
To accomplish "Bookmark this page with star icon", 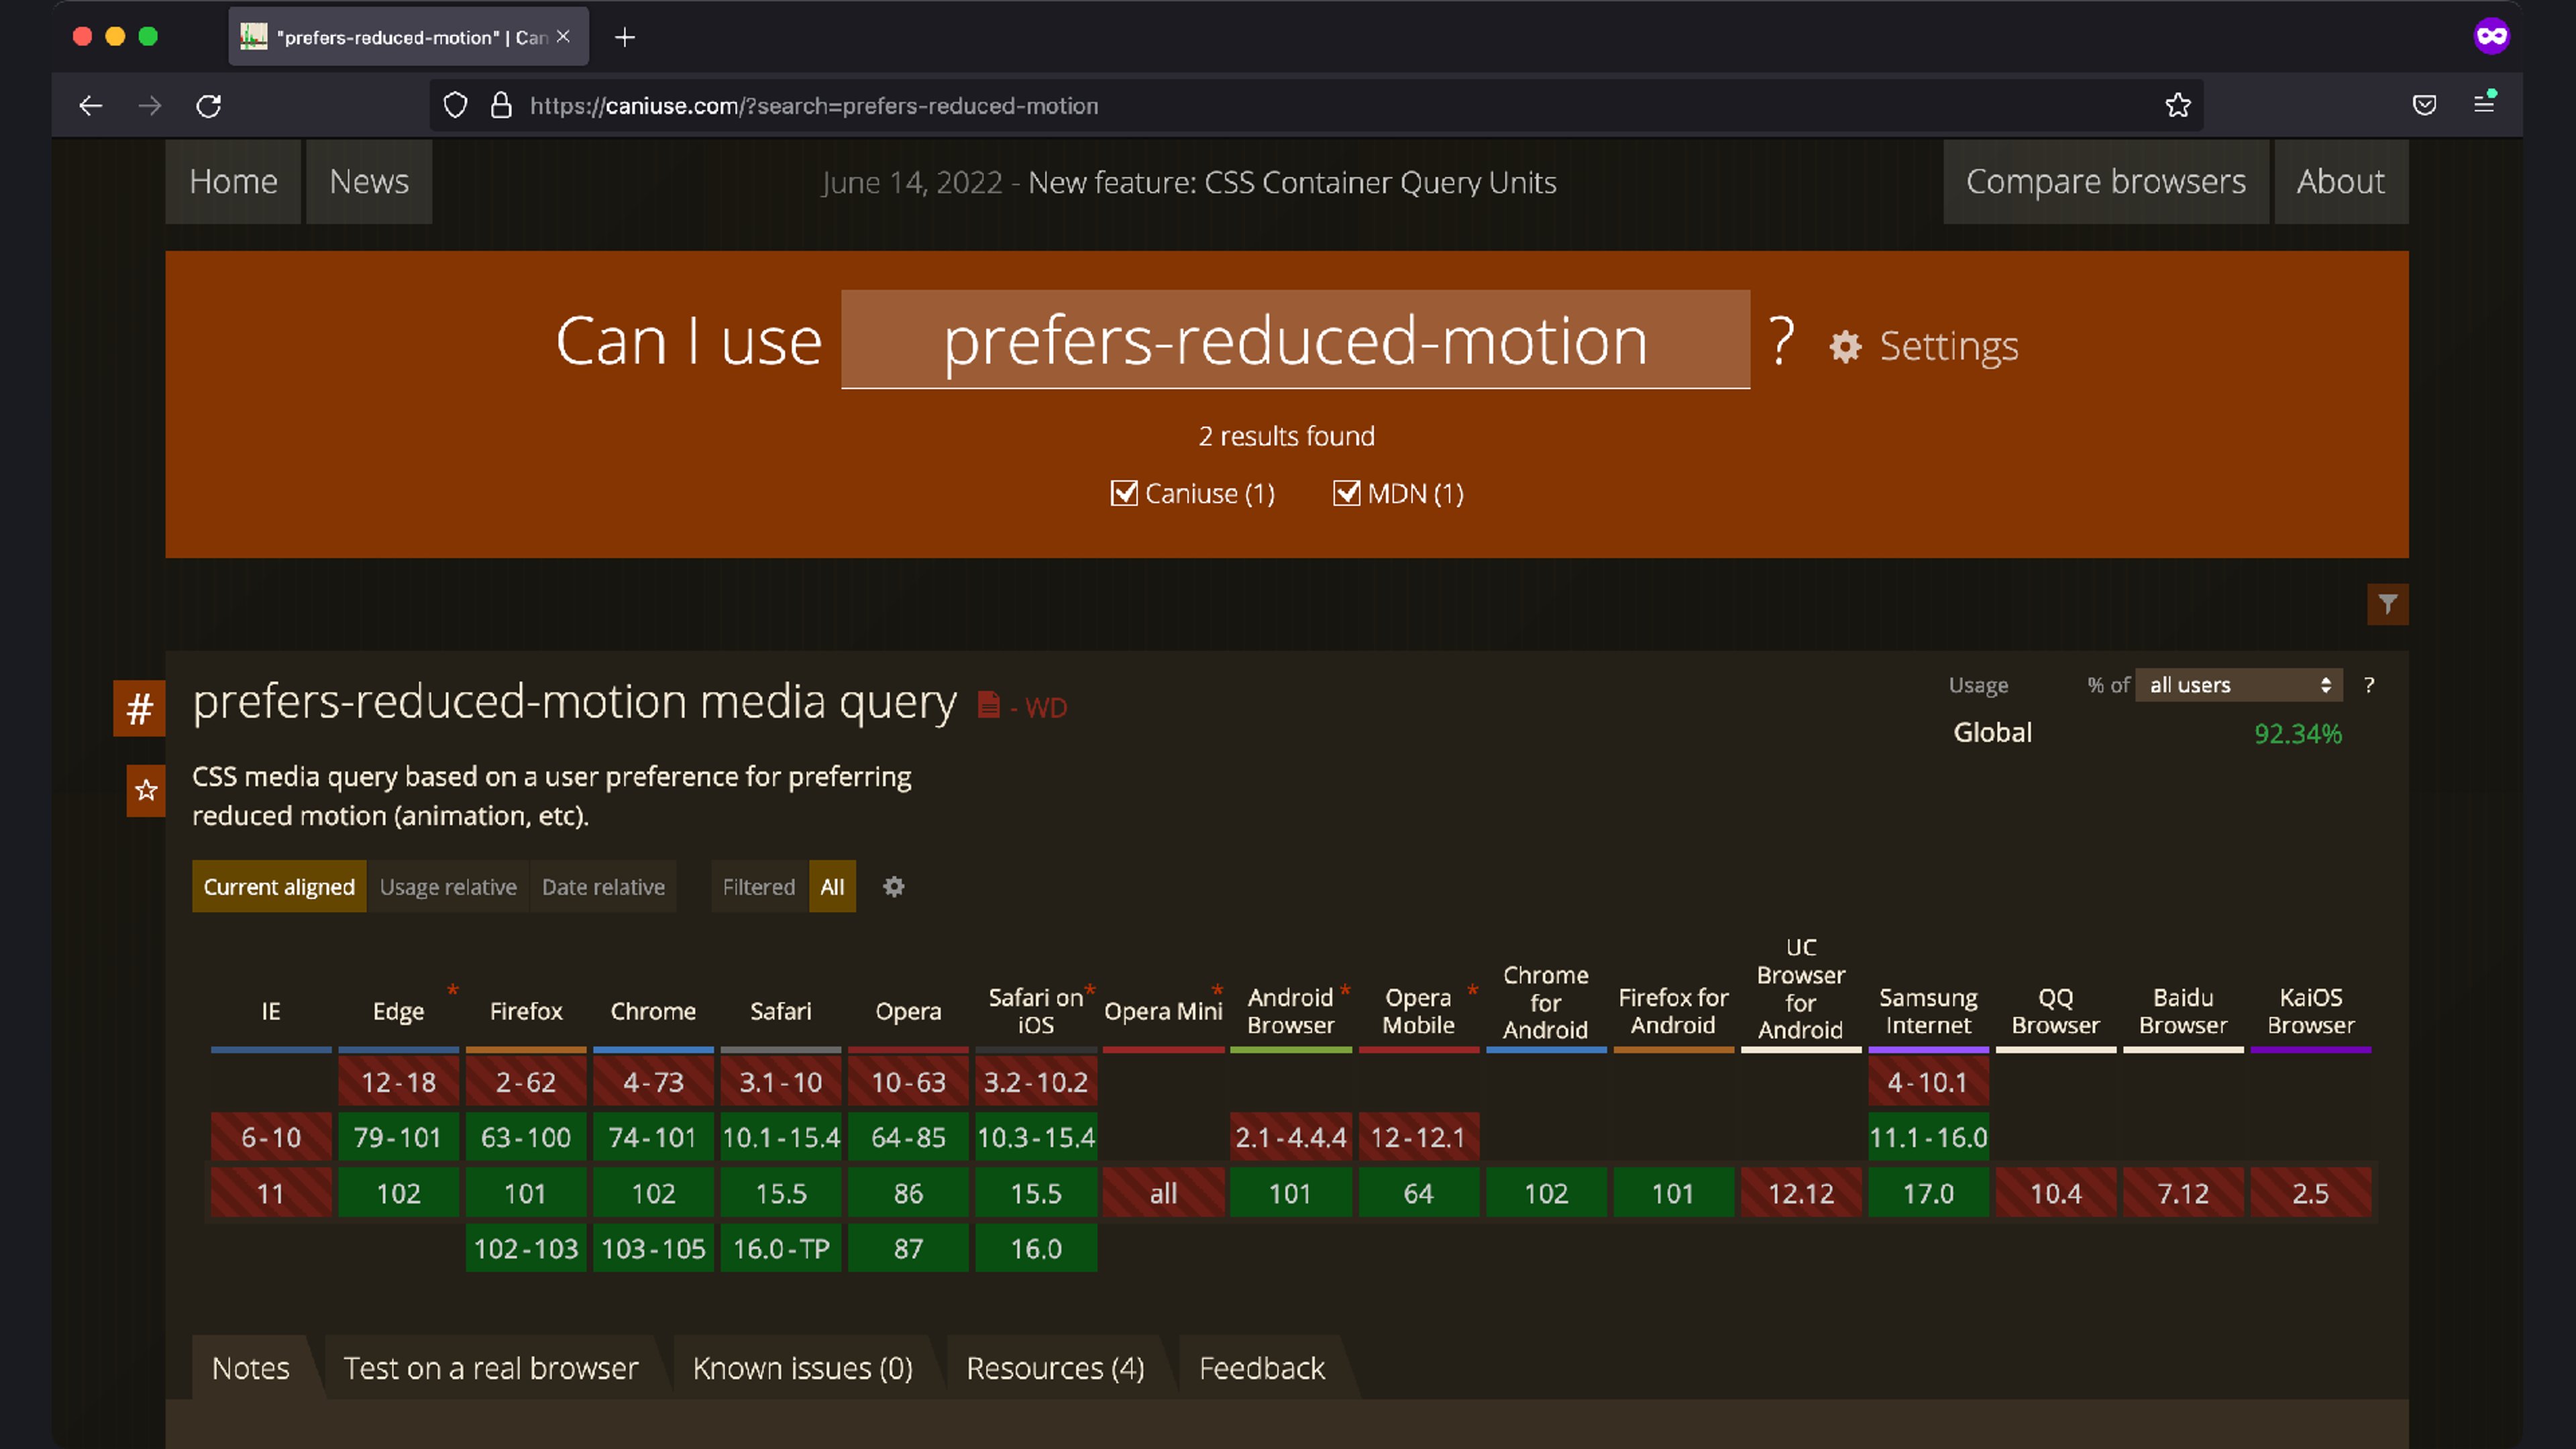I will click(x=2177, y=105).
